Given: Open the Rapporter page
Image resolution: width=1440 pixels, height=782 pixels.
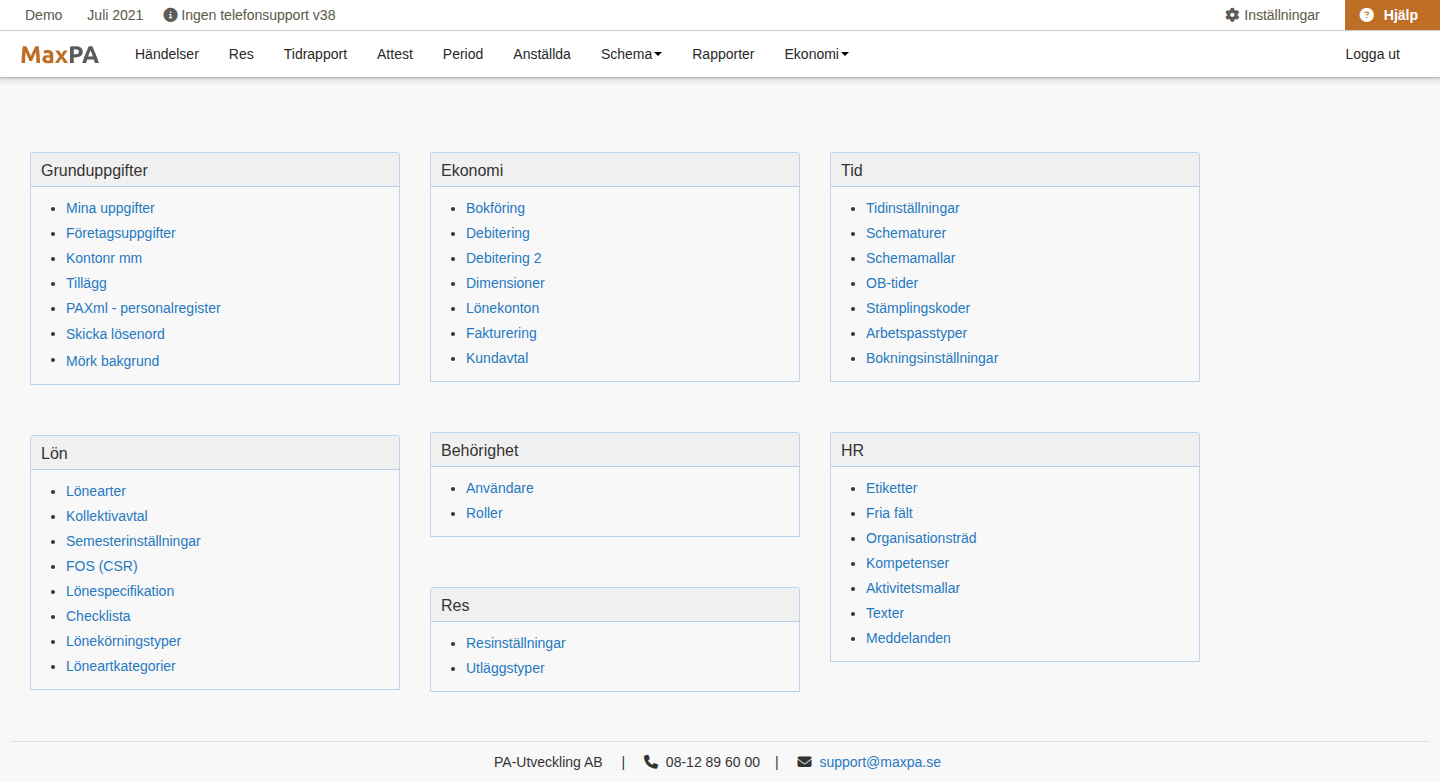Looking at the screenshot, I should tap(723, 54).
